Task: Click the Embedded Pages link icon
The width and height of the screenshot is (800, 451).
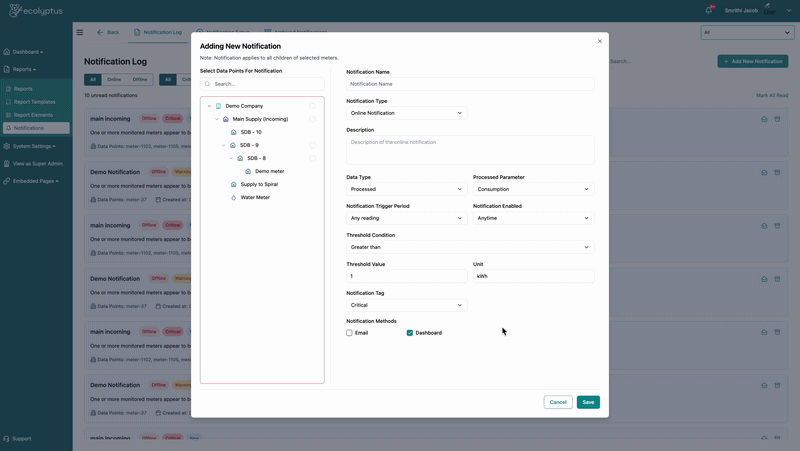Action: pyautogui.click(x=7, y=181)
